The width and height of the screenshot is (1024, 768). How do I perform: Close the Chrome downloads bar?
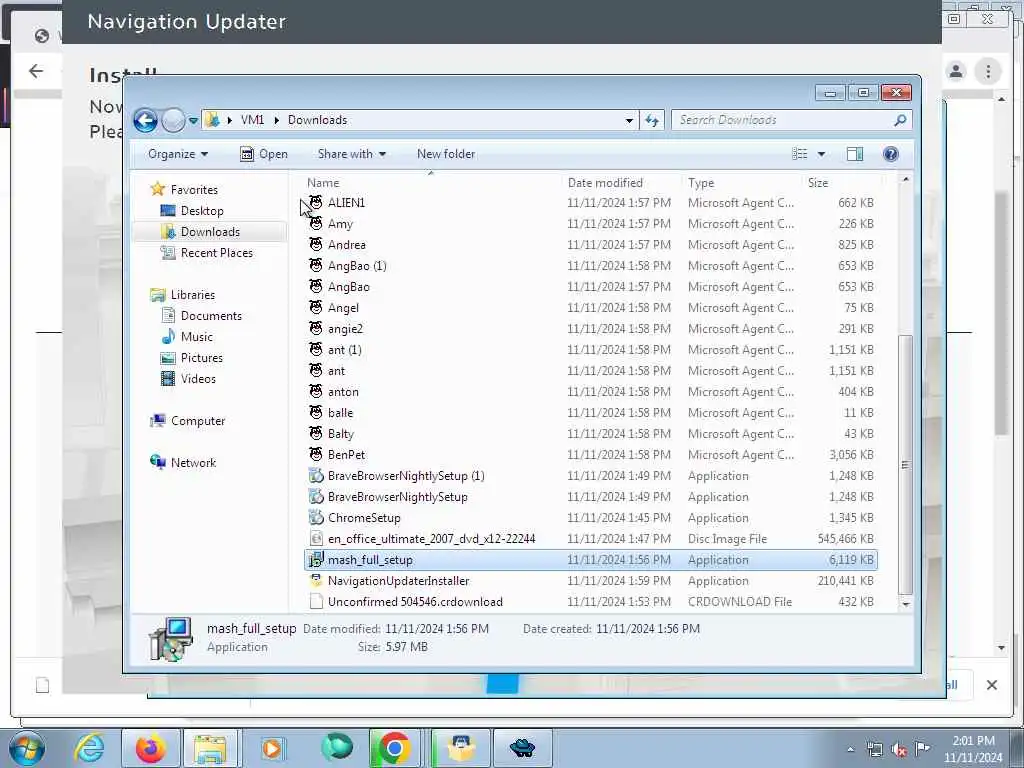991,685
